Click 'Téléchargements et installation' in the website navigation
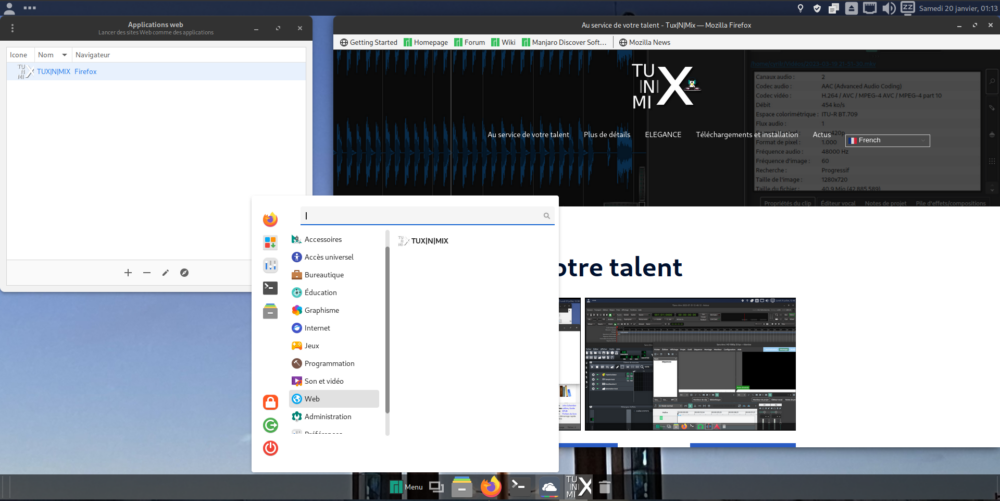1000x501 pixels. point(747,134)
